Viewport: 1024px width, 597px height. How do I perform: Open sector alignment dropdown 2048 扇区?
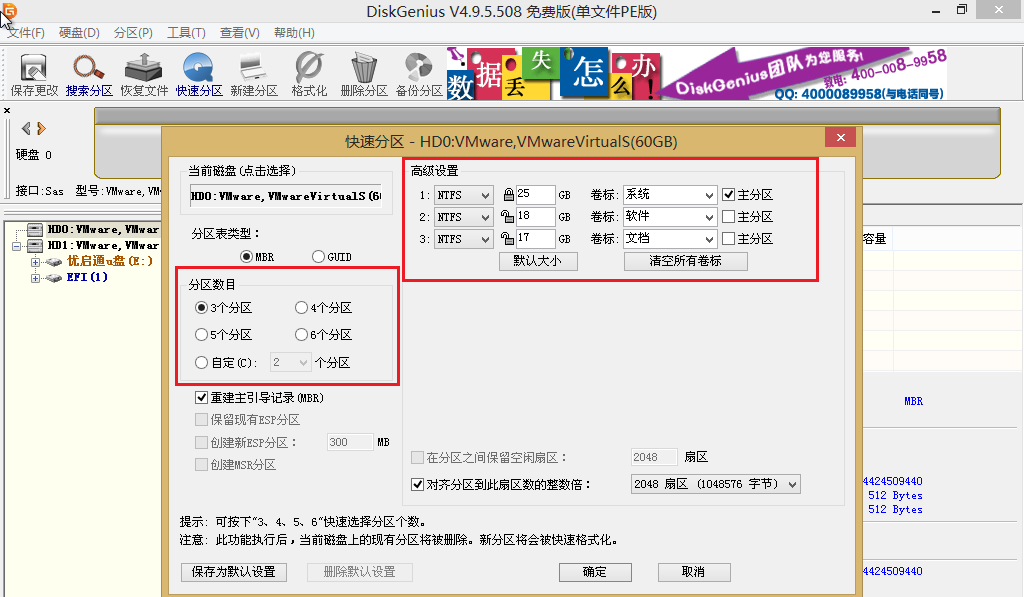click(x=715, y=484)
